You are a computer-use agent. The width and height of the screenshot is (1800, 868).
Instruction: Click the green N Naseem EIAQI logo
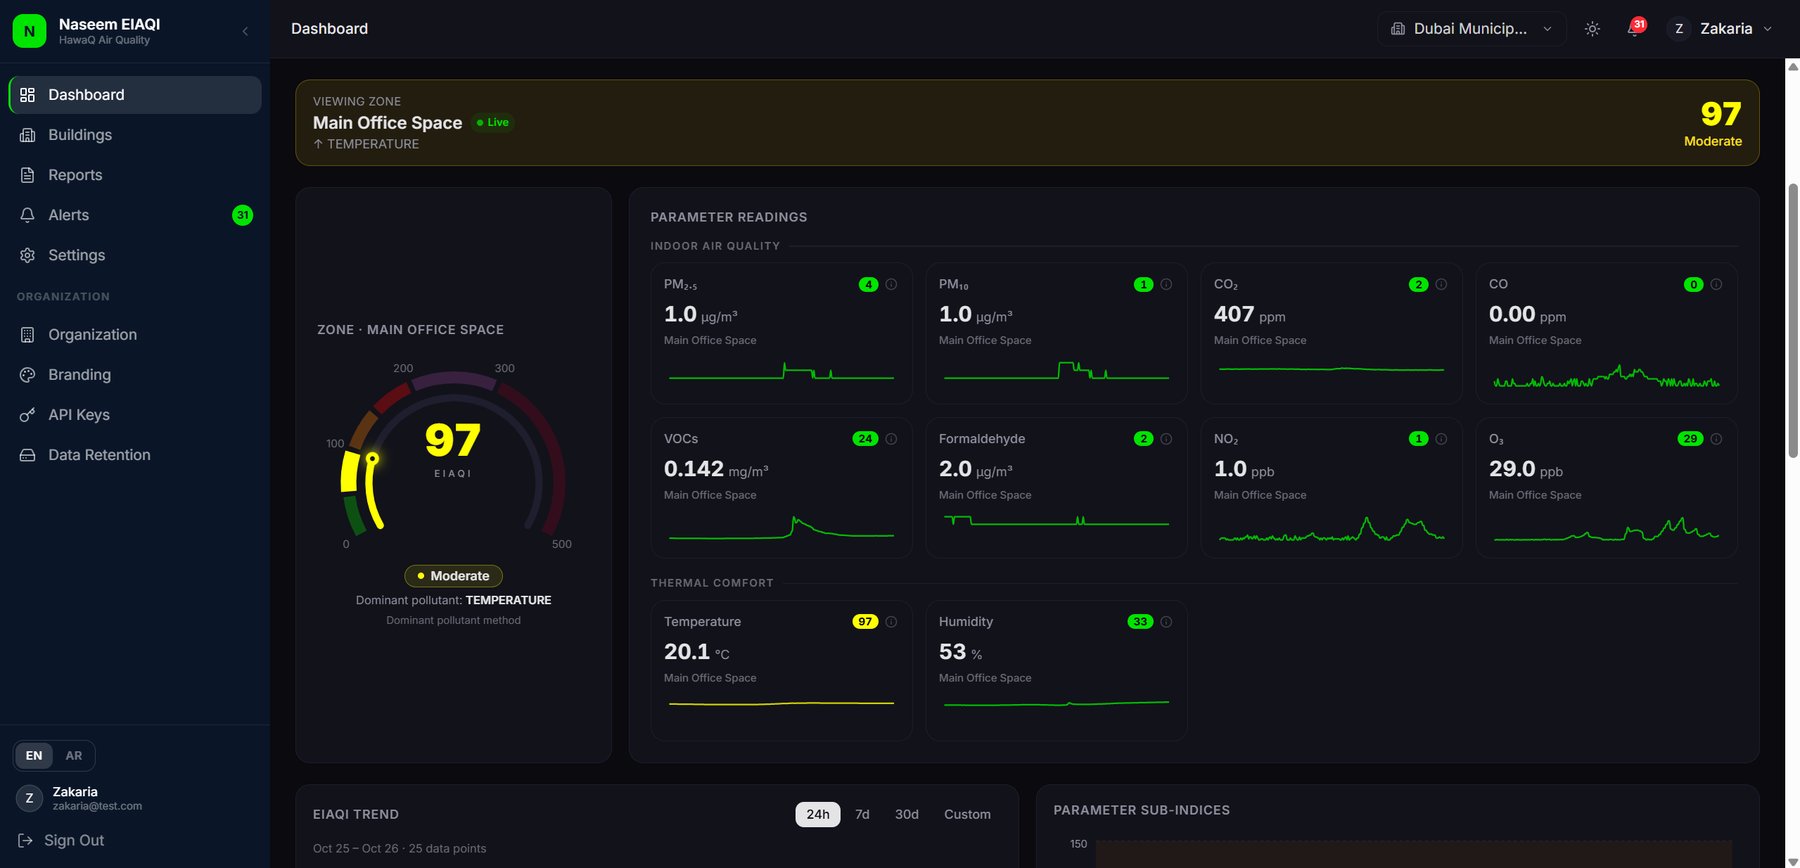pyautogui.click(x=29, y=31)
